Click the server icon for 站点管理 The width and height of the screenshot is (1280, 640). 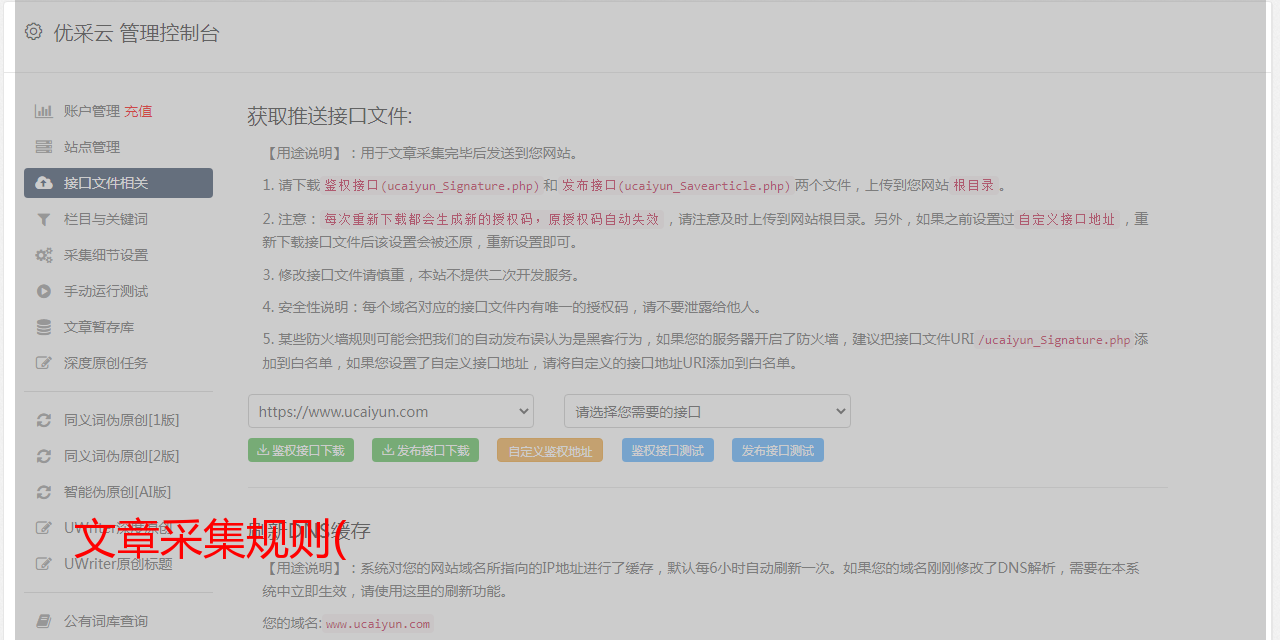tap(44, 147)
